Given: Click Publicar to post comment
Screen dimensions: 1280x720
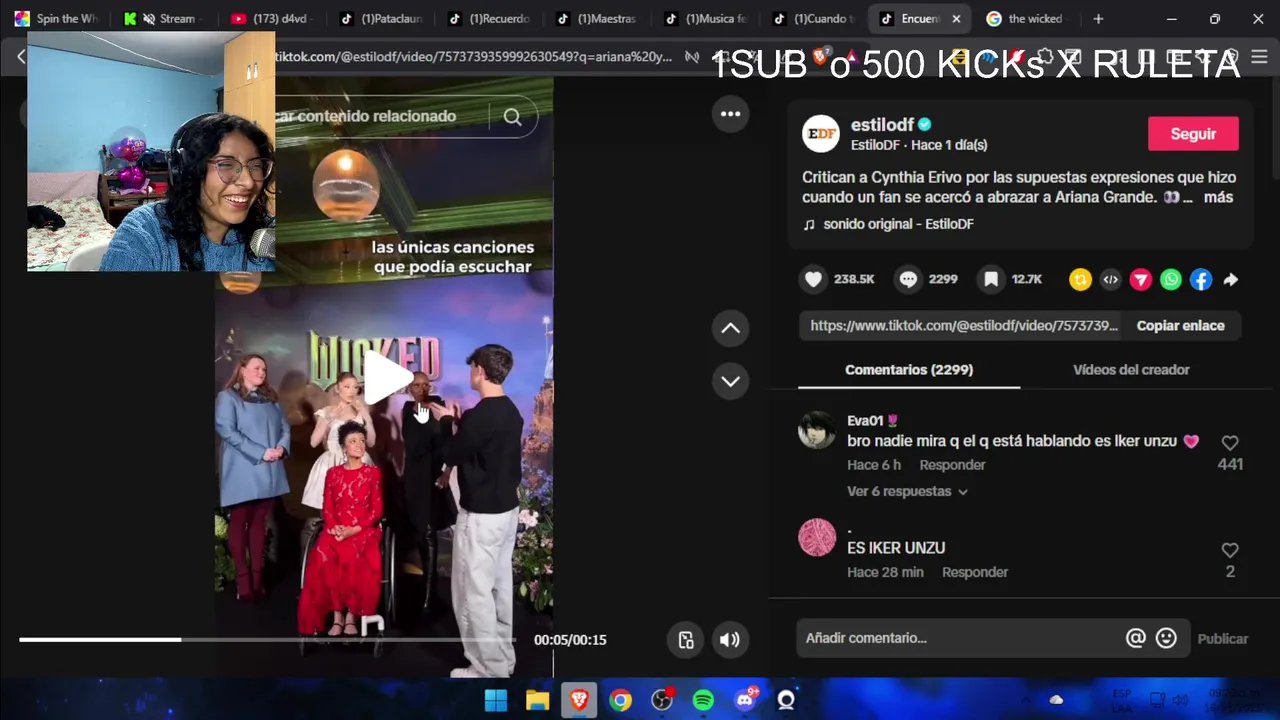Looking at the screenshot, I should coord(1222,639).
